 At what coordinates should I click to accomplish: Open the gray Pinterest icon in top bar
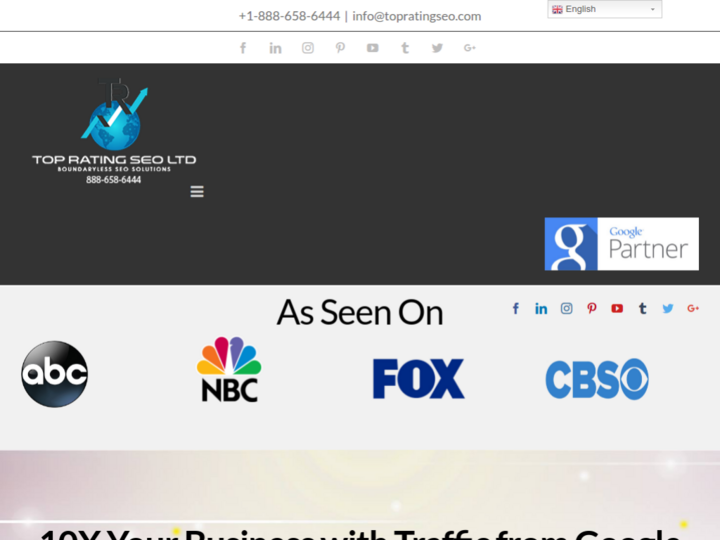pyautogui.click(x=340, y=48)
